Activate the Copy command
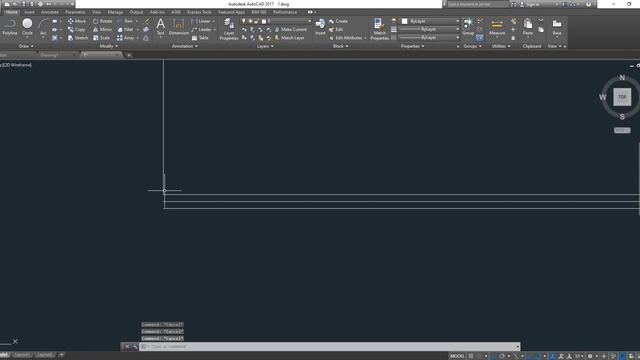 [x=76, y=29]
